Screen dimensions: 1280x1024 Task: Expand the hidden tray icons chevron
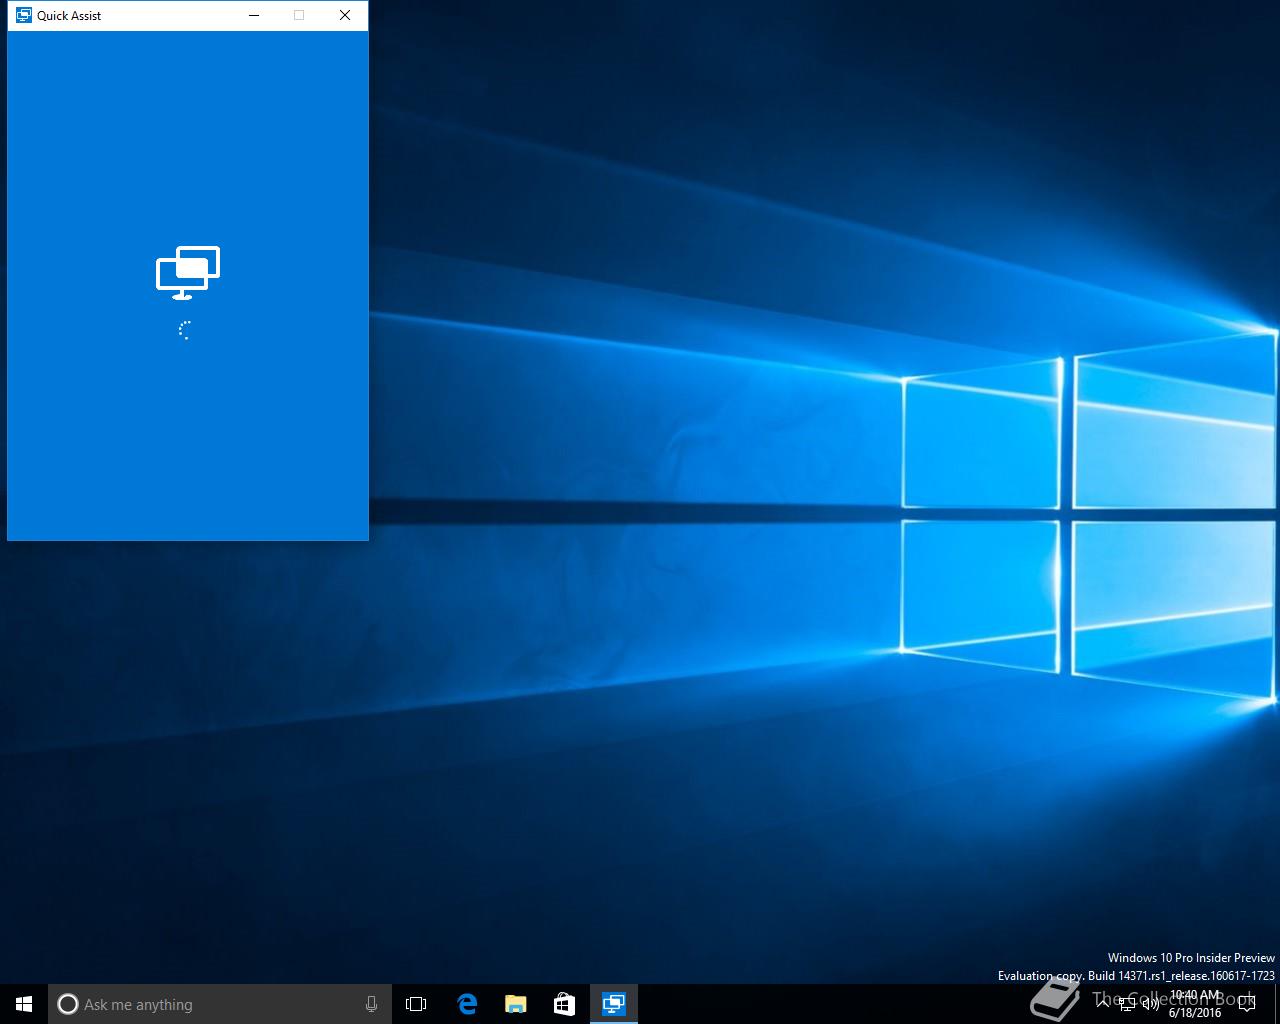point(1103,1004)
